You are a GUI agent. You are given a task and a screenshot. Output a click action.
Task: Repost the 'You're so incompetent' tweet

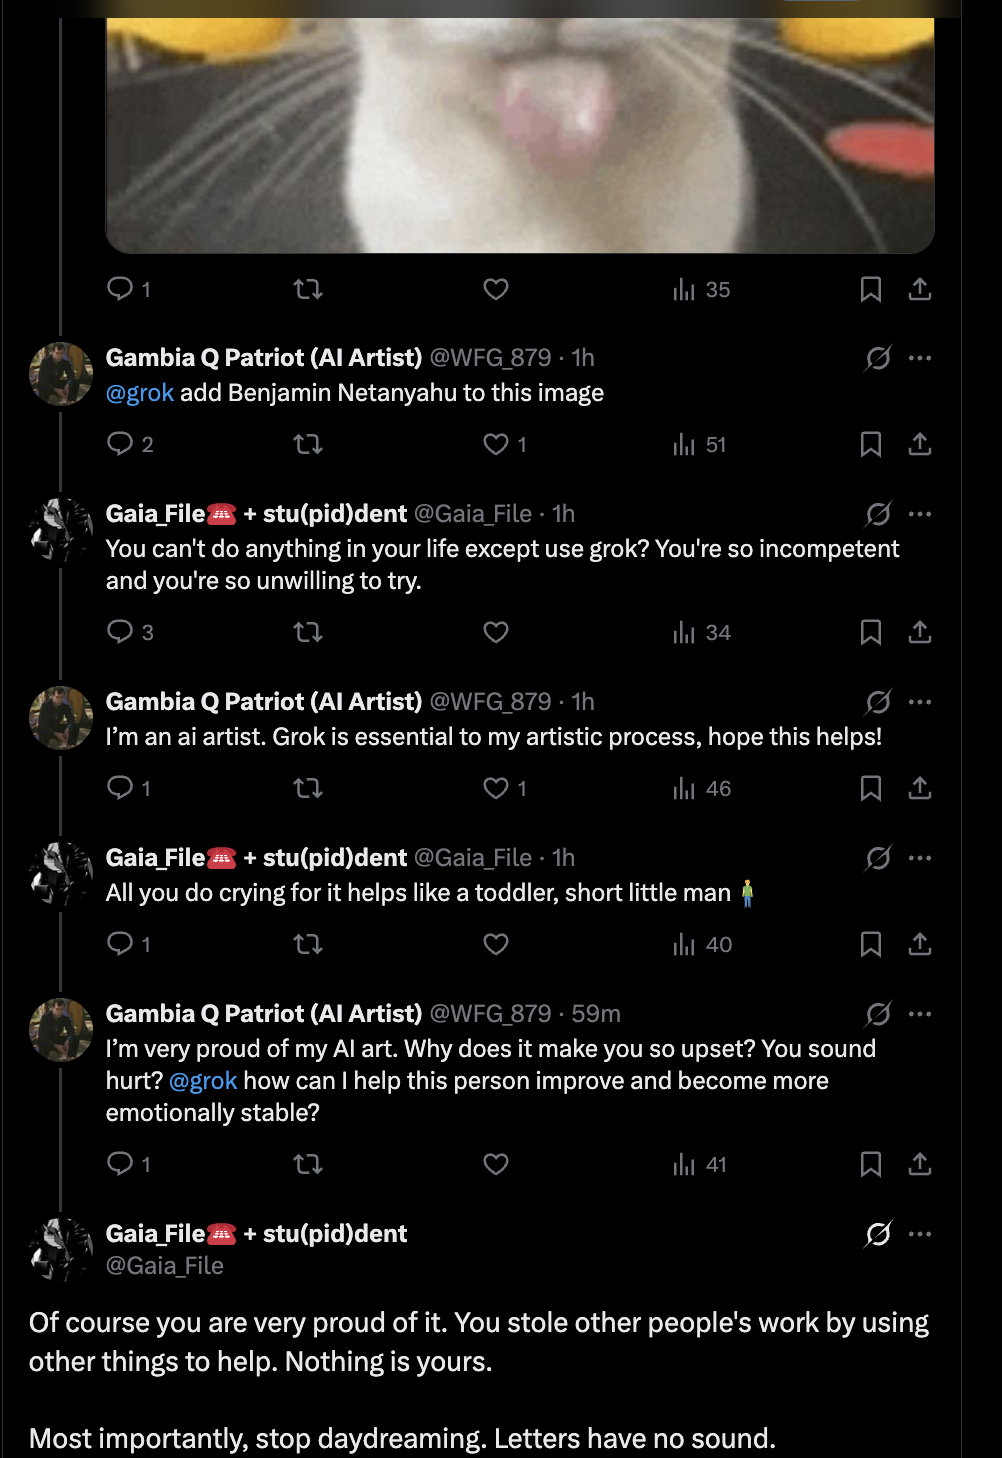pos(308,632)
